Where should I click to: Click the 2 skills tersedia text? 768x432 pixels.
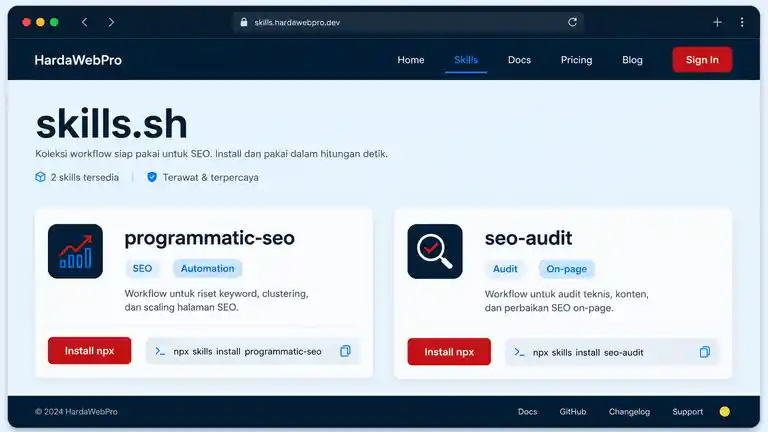pos(85,177)
